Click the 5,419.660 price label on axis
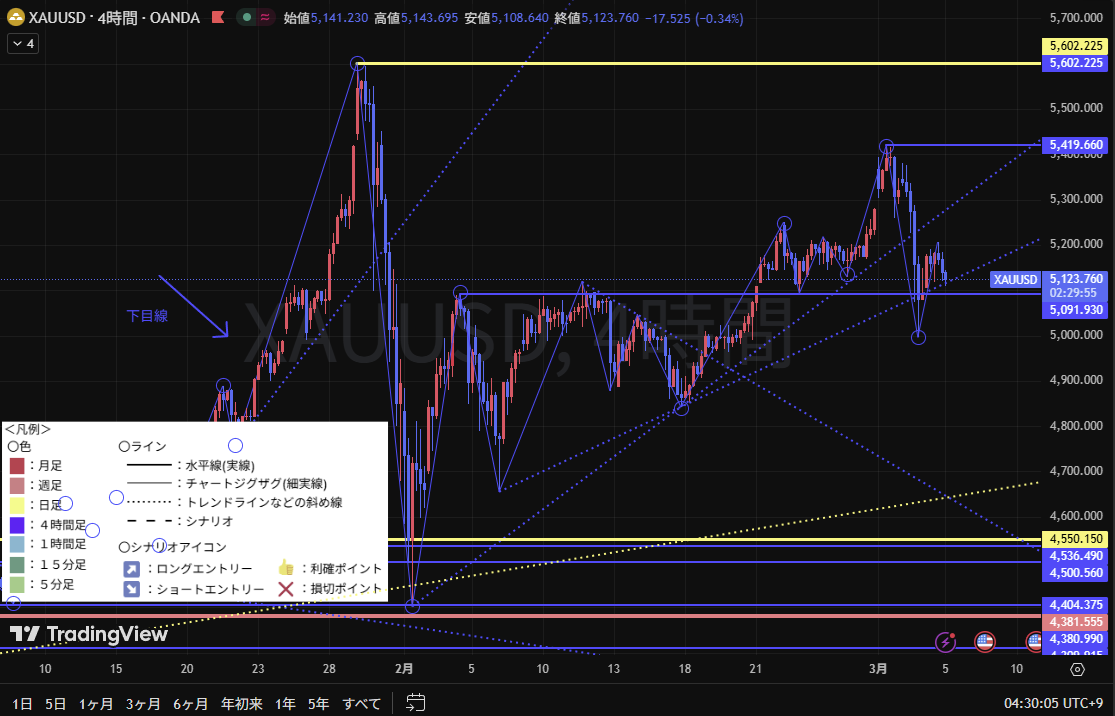Screen dimensions: 1115x716 (x=1076, y=145)
